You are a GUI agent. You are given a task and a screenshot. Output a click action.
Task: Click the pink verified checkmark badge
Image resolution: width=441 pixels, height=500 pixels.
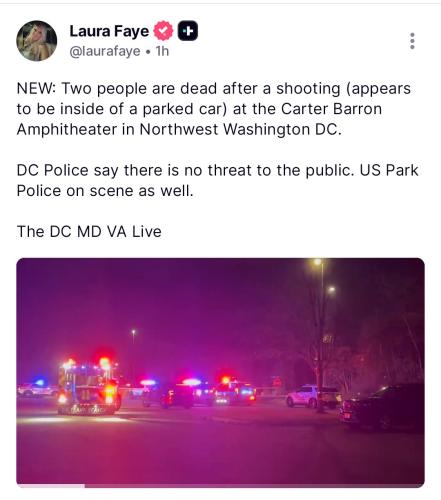click(x=163, y=31)
